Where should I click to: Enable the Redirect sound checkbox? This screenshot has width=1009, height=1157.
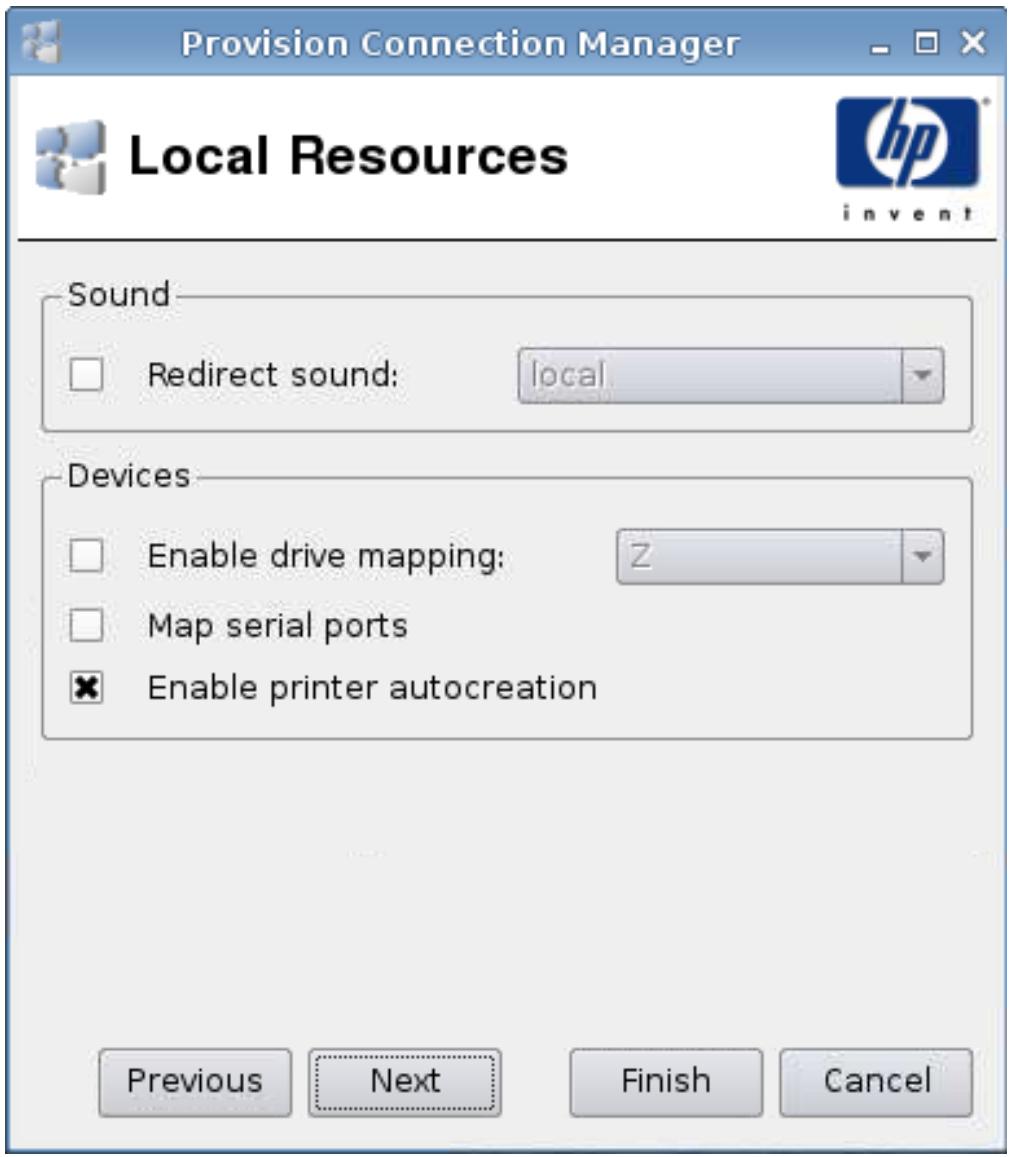[x=86, y=374]
